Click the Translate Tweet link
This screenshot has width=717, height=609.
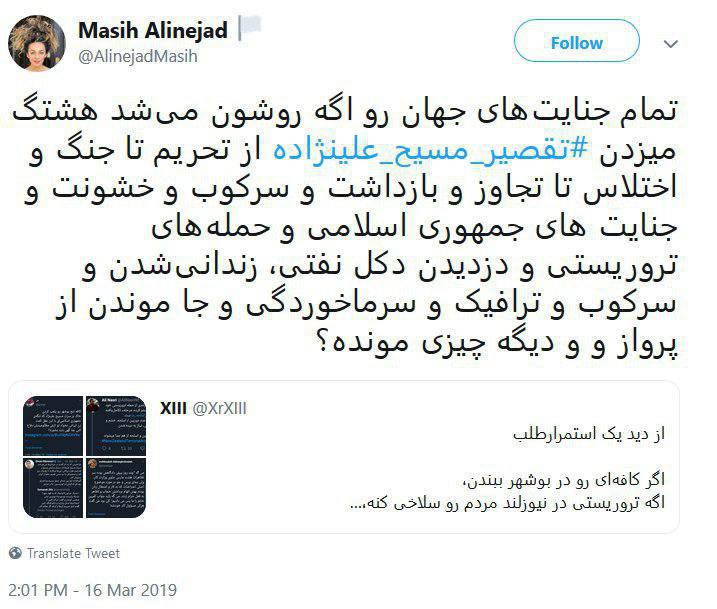tap(73, 553)
